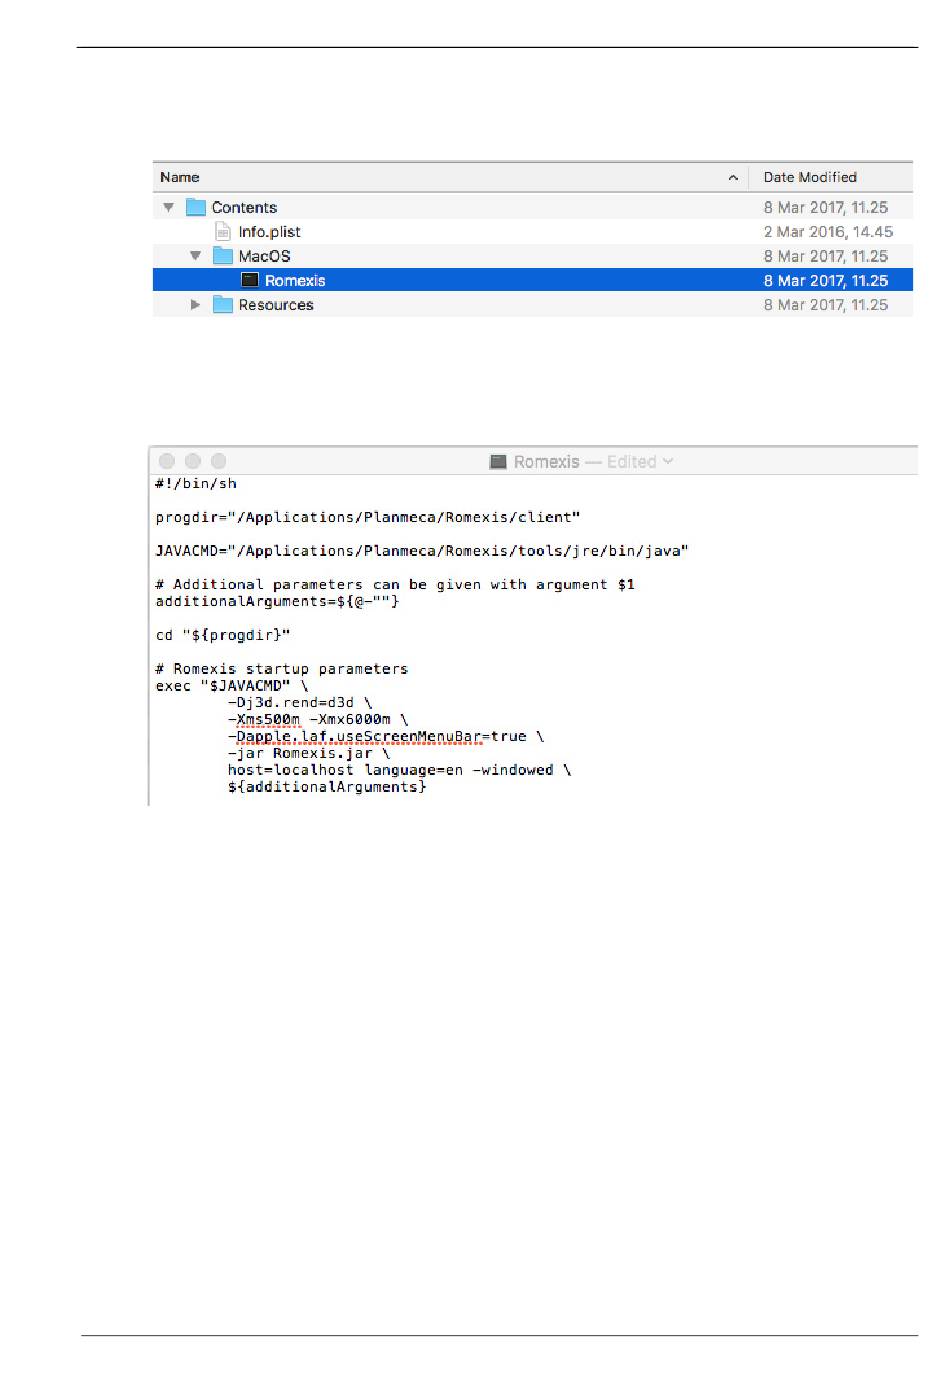Click the cd "${progdir}" line
The width and height of the screenshot is (950, 1379).
[223, 635]
